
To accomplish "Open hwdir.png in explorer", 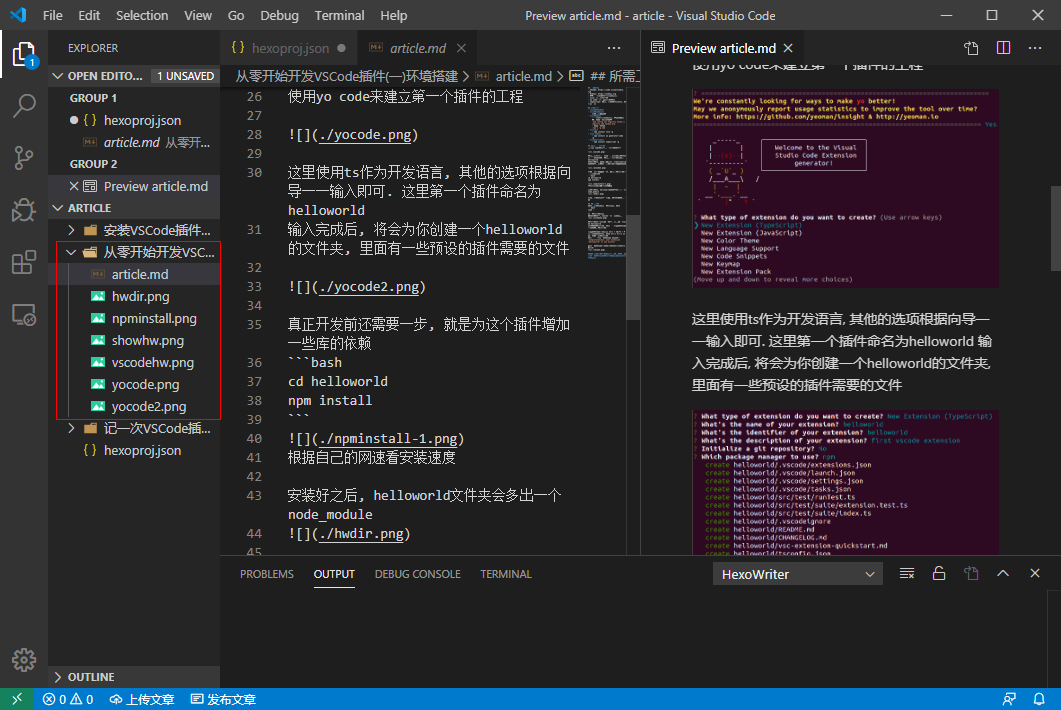I will [x=134, y=296].
